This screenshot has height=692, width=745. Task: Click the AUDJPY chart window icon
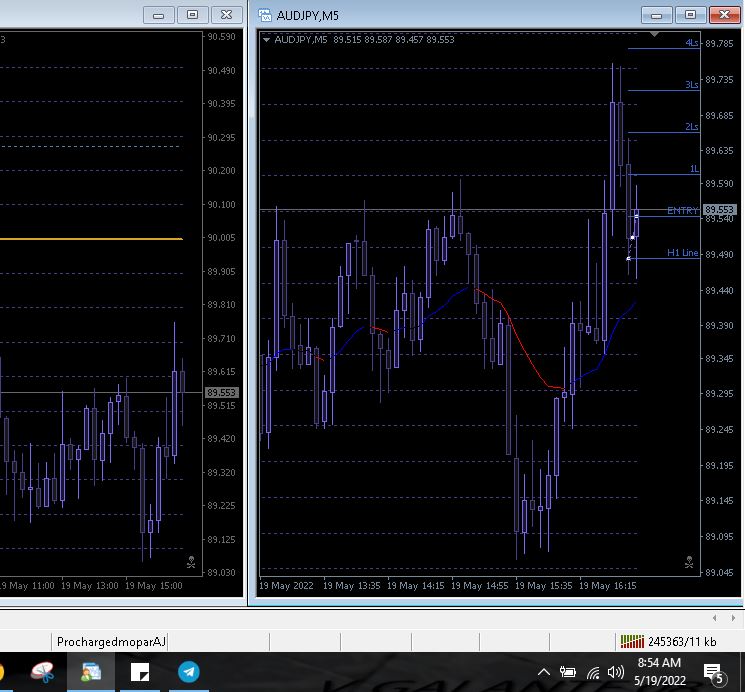pyautogui.click(x=264, y=15)
